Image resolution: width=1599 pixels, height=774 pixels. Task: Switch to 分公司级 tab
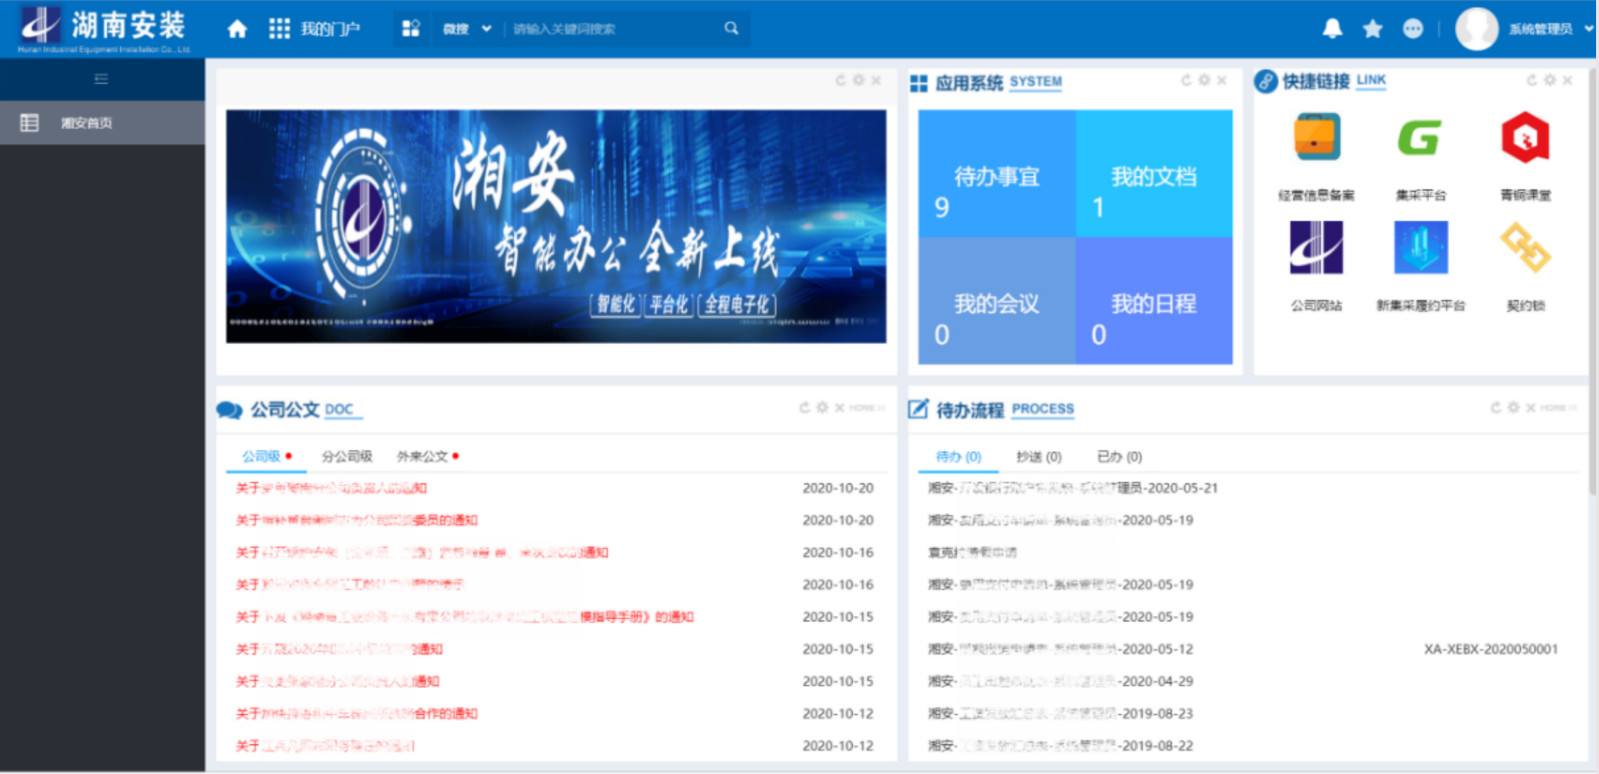[x=346, y=456]
